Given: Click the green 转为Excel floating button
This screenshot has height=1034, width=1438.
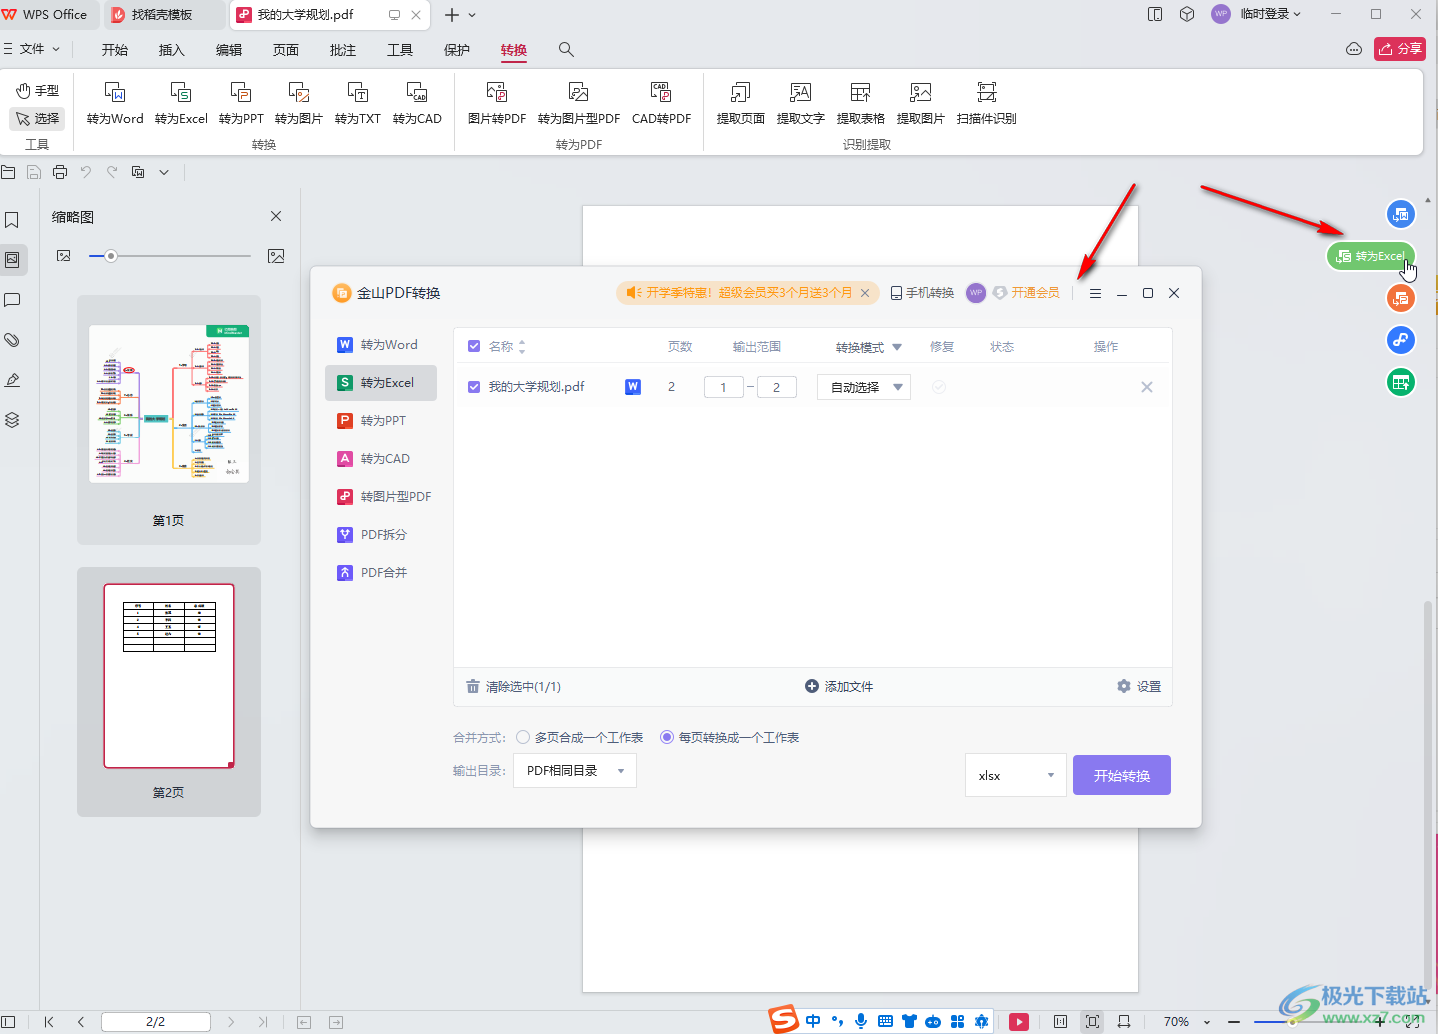Looking at the screenshot, I should (1371, 256).
